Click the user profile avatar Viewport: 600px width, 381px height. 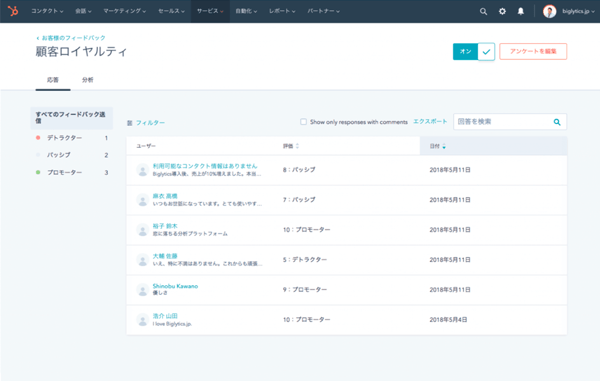[x=549, y=11]
